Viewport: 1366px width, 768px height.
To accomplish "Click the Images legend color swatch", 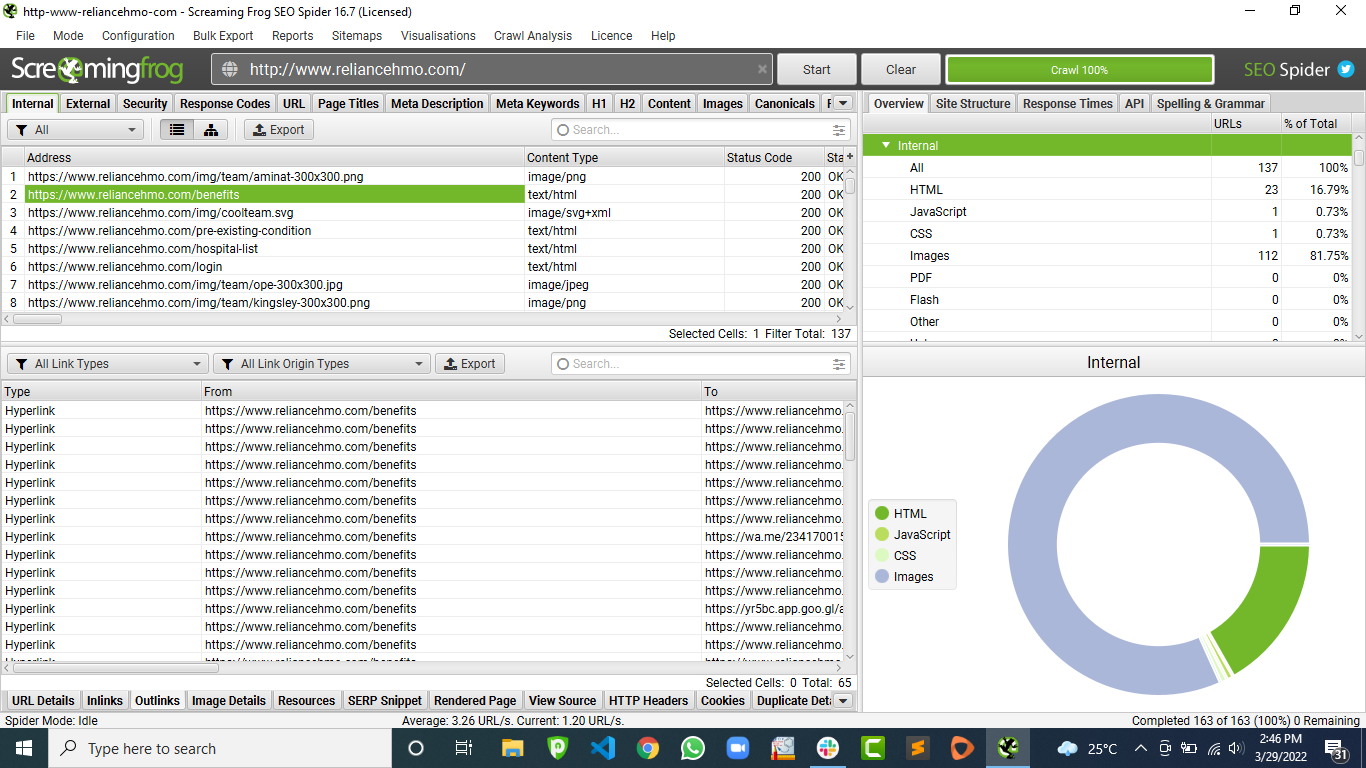I will coord(882,577).
